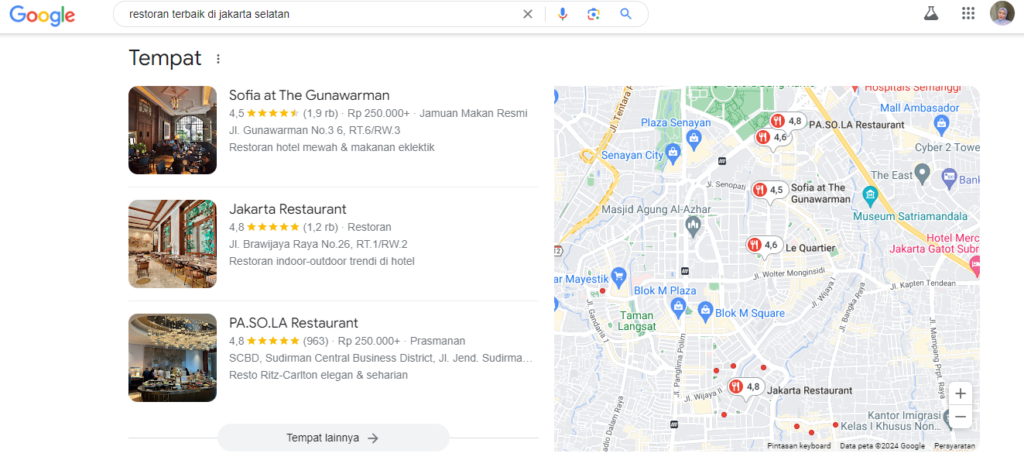Image resolution: width=1024 pixels, height=474 pixels.
Task: Click the Google logo
Action: point(42,15)
